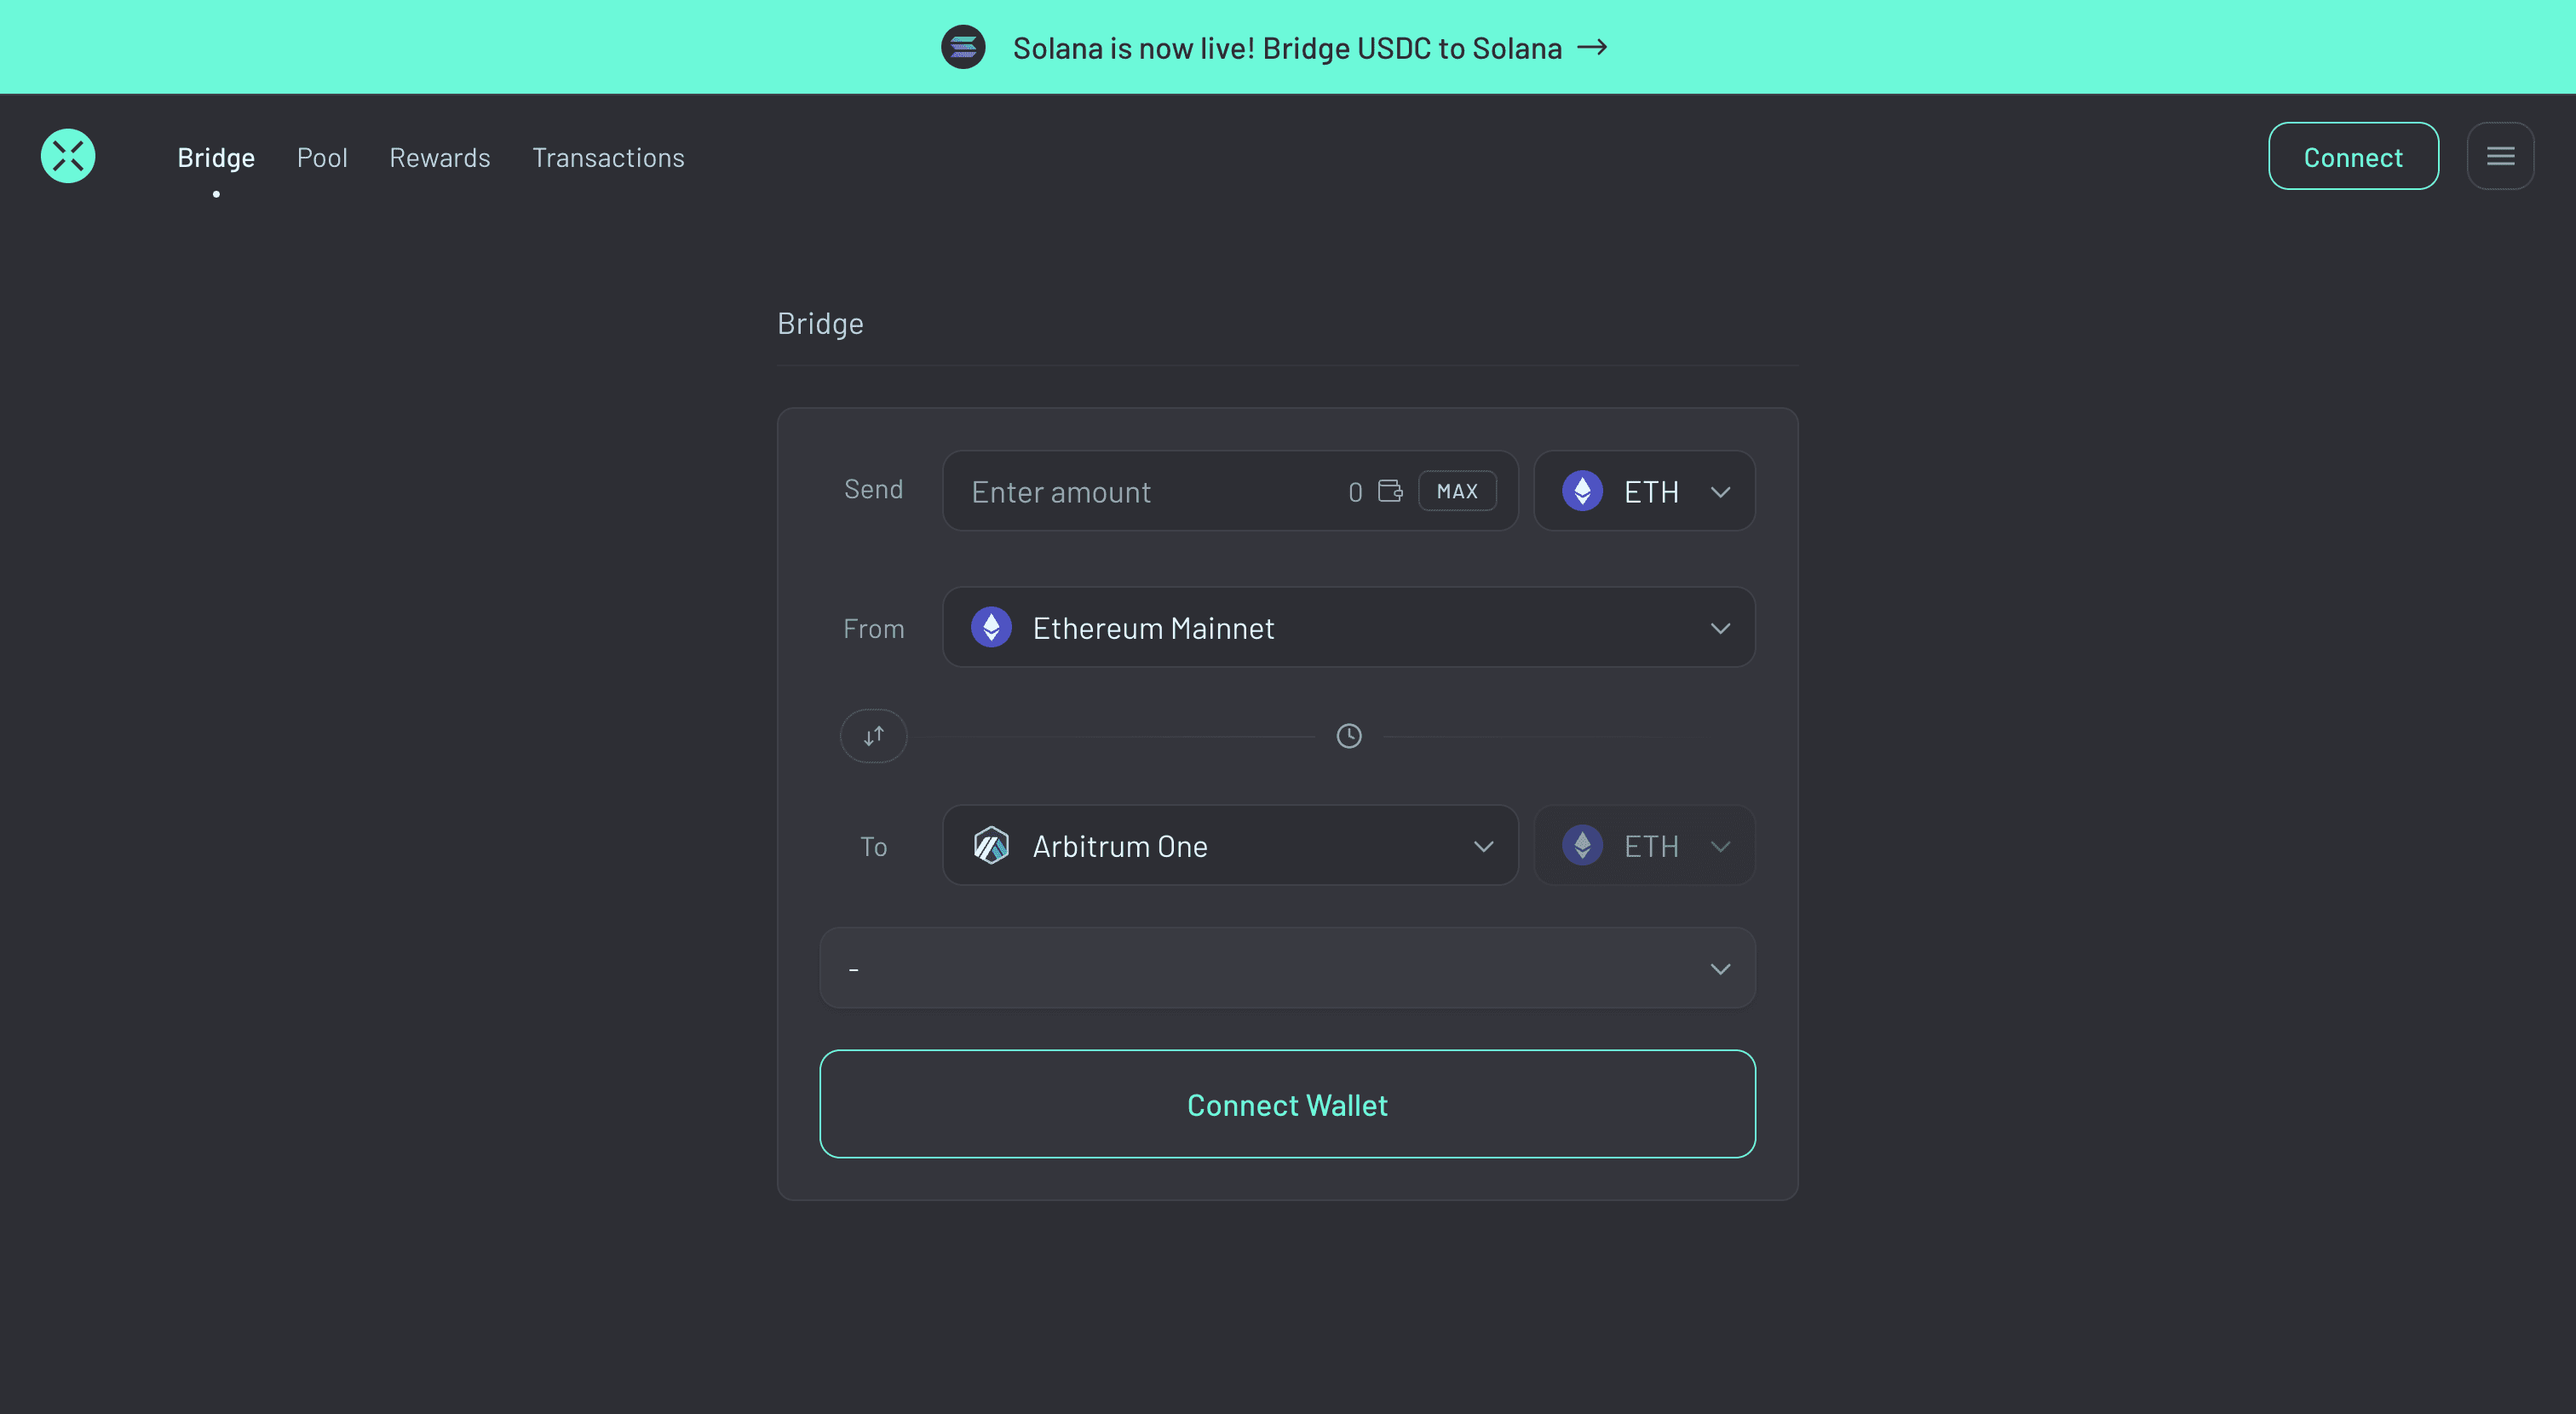
Task: Open the From network dropdown showing Ethereum Mainnet
Action: [x=1348, y=627]
